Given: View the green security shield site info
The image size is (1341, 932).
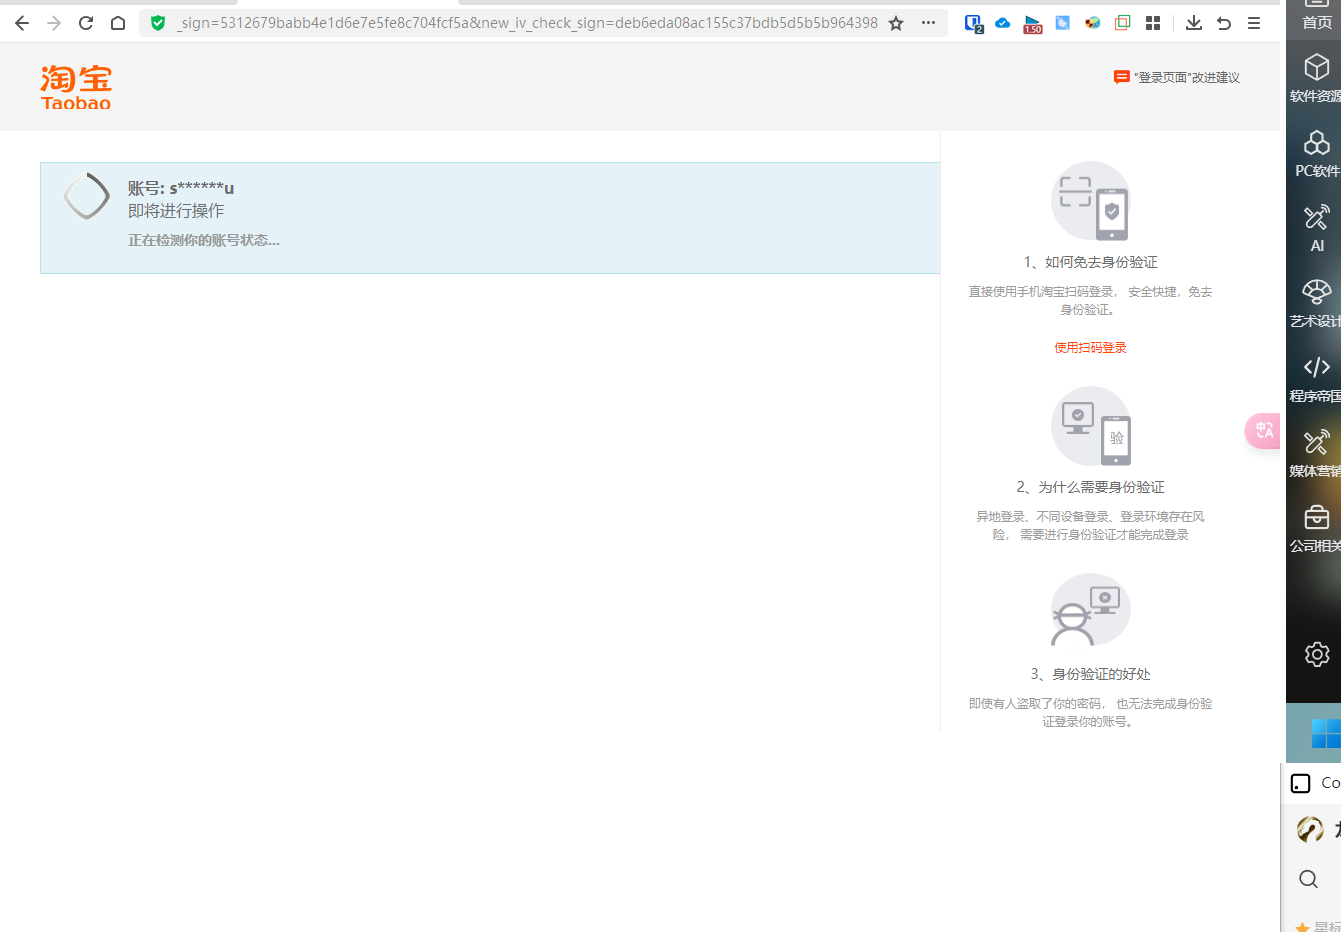Looking at the screenshot, I should coord(158,23).
